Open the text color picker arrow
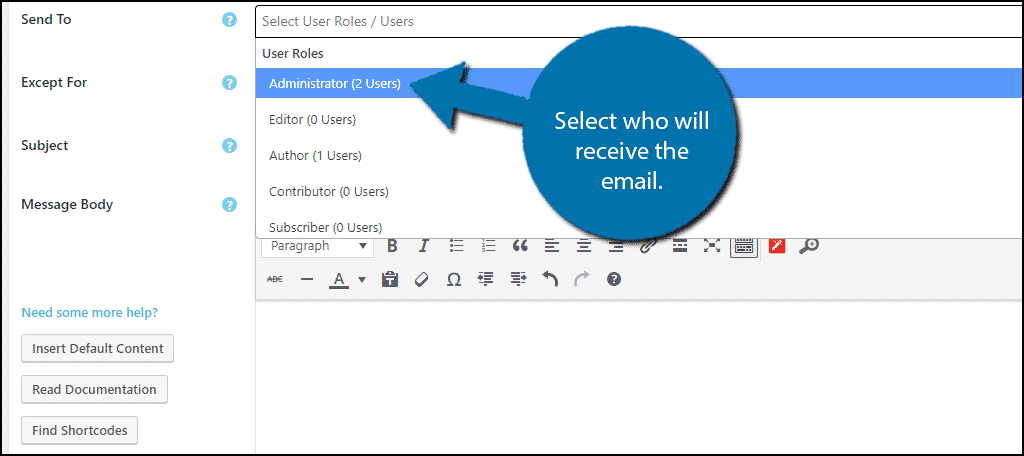The image size is (1024, 456). [x=362, y=280]
